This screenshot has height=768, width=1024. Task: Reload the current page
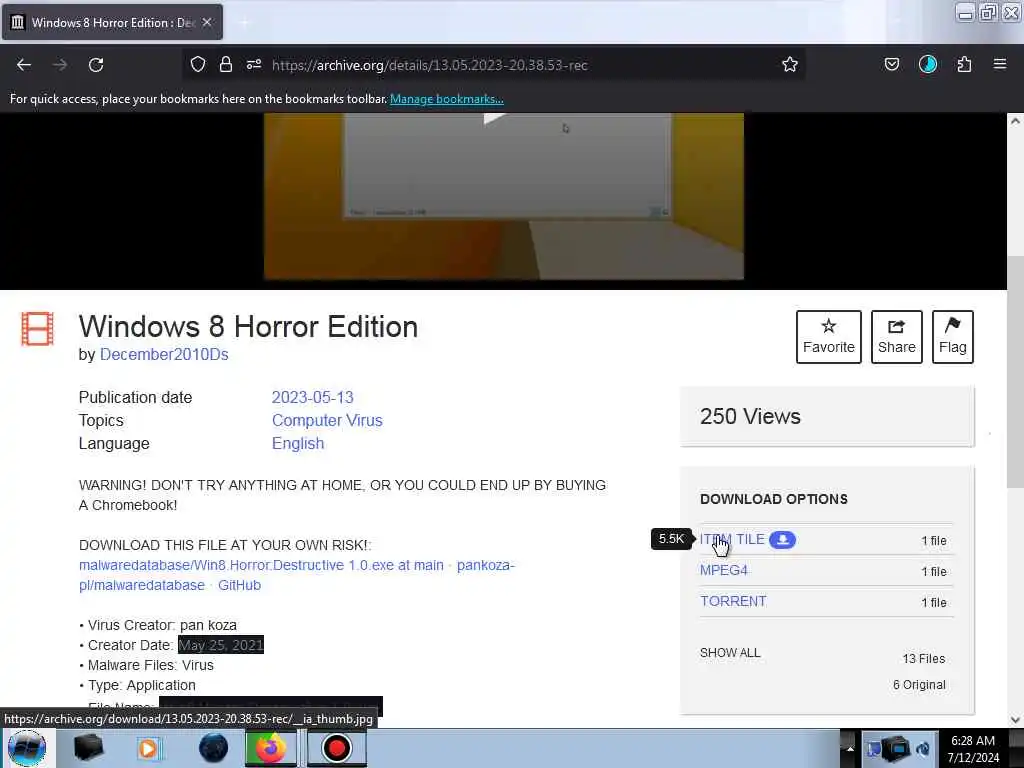click(96, 65)
